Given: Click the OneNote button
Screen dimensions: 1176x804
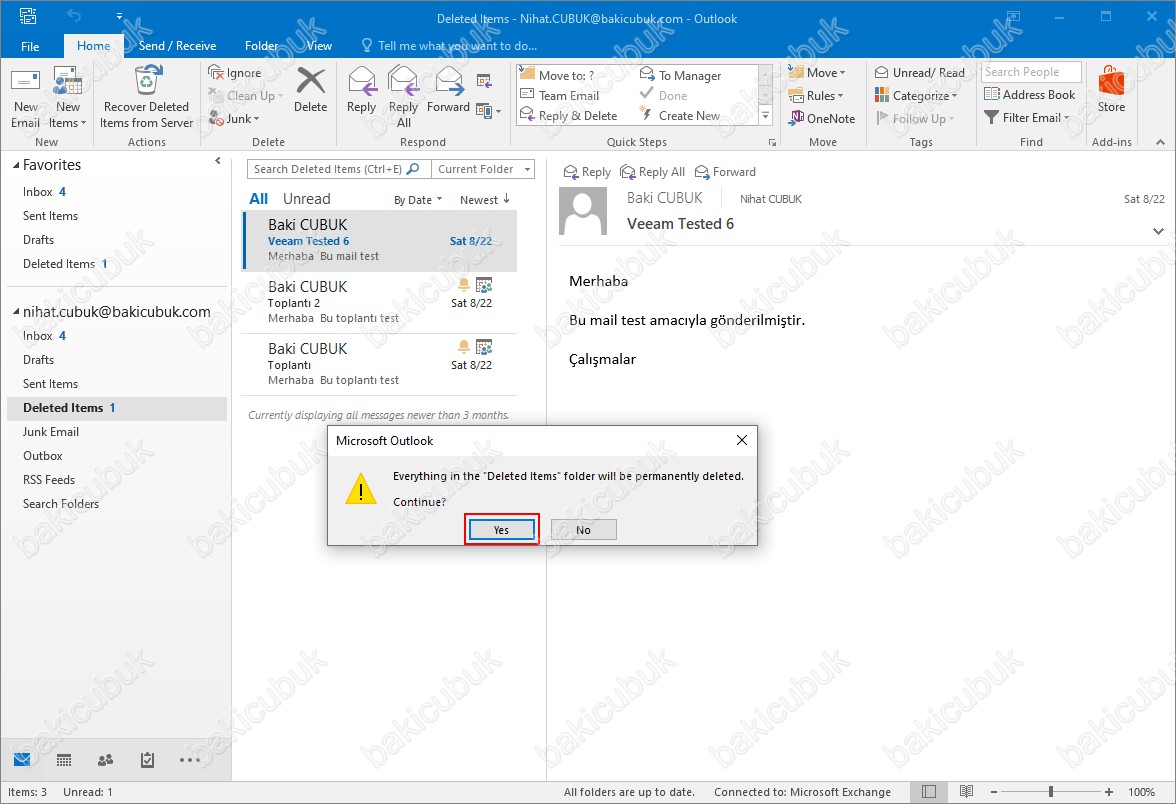Looking at the screenshot, I should [x=822, y=118].
